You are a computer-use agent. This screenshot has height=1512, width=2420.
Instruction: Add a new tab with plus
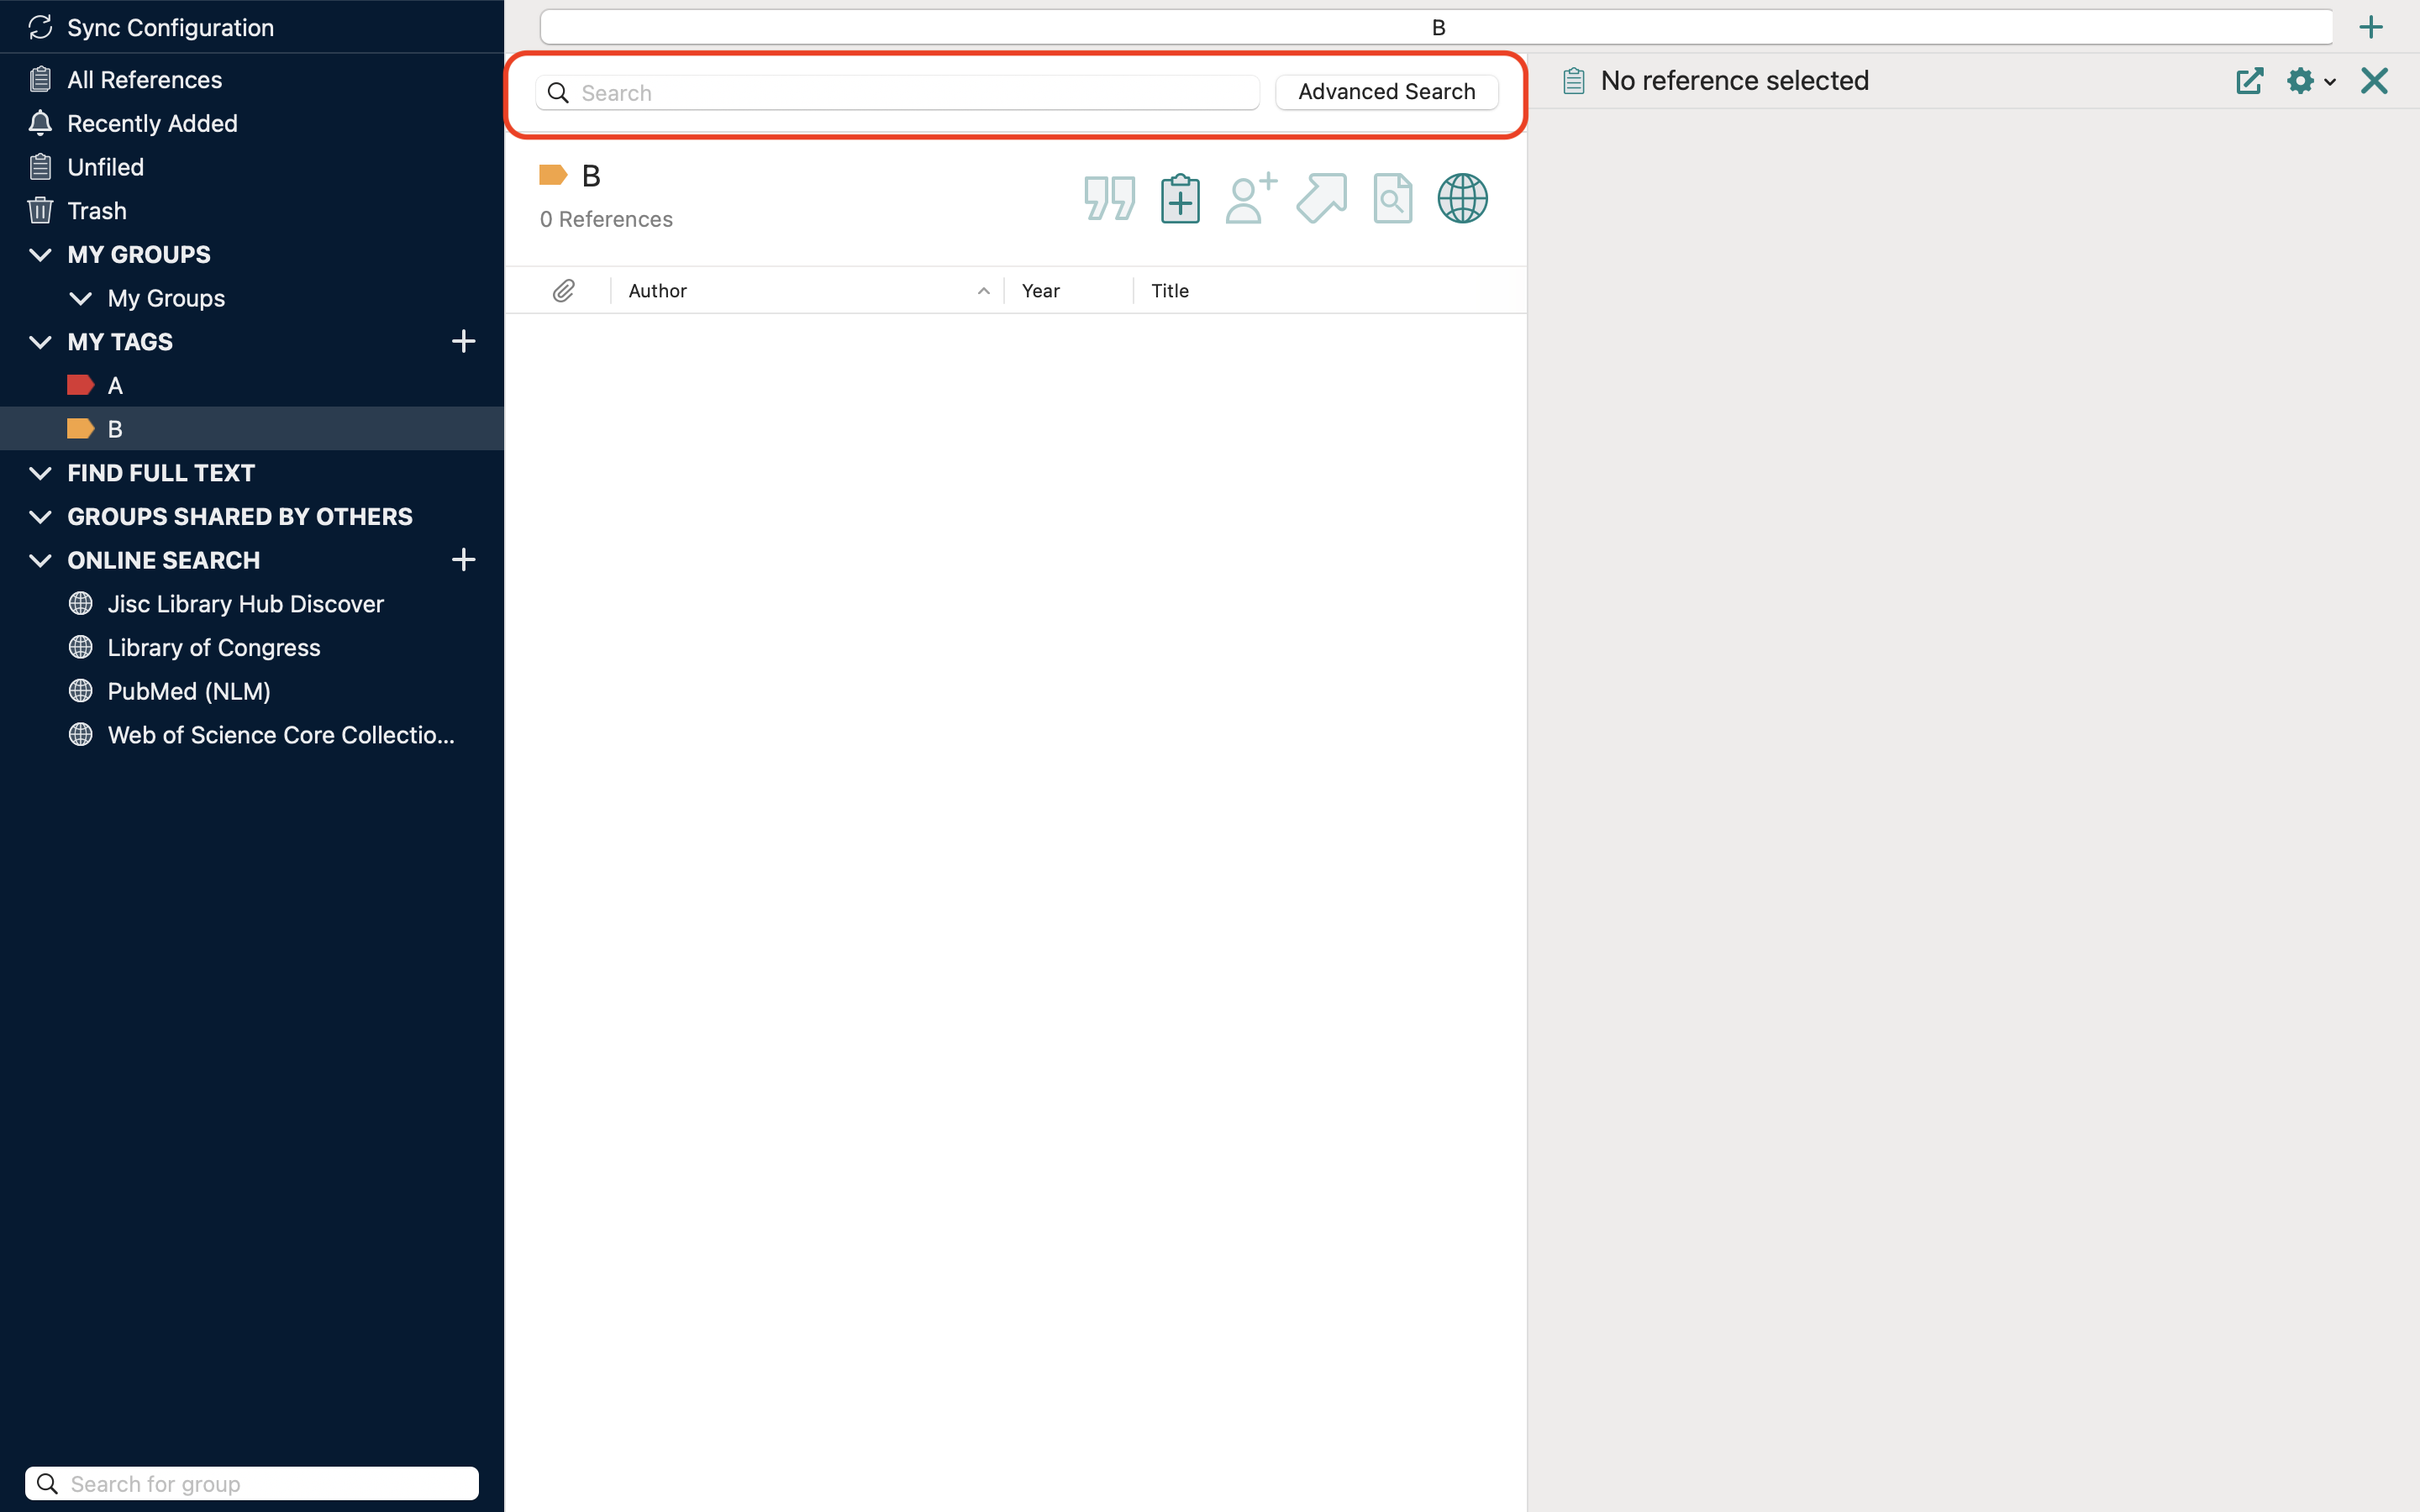coord(2371,27)
